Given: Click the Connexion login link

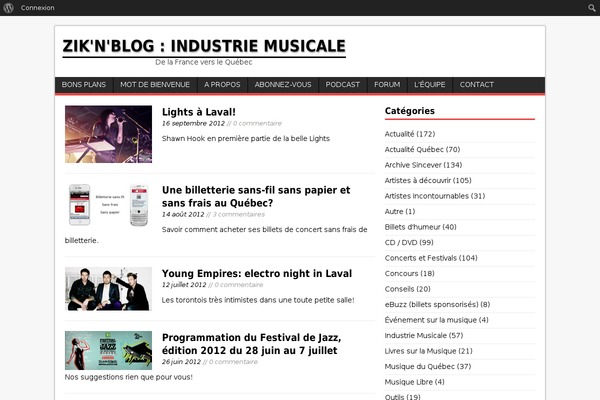Looking at the screenshot, I should tap(38, 8).
